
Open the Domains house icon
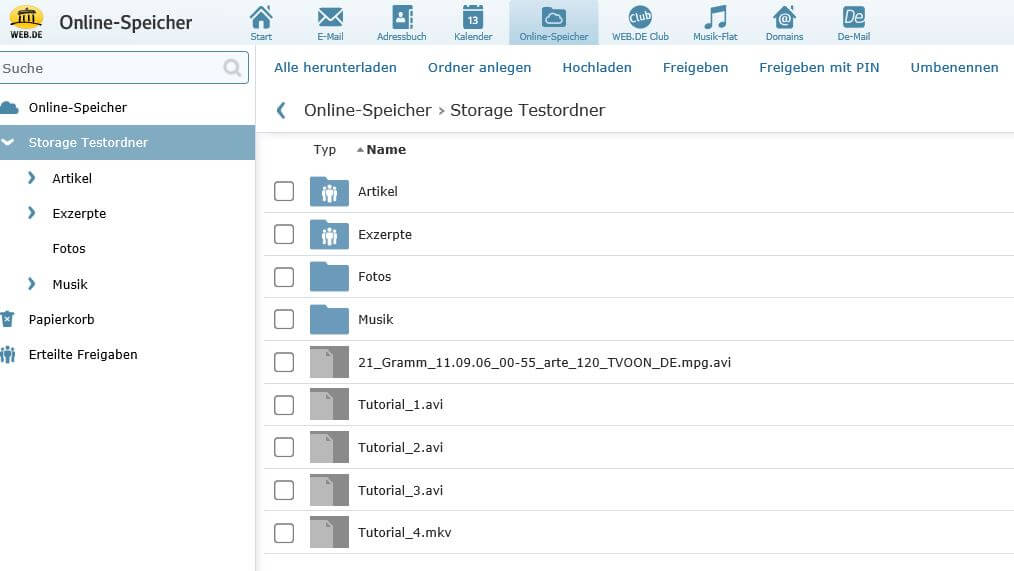(785, 17)
